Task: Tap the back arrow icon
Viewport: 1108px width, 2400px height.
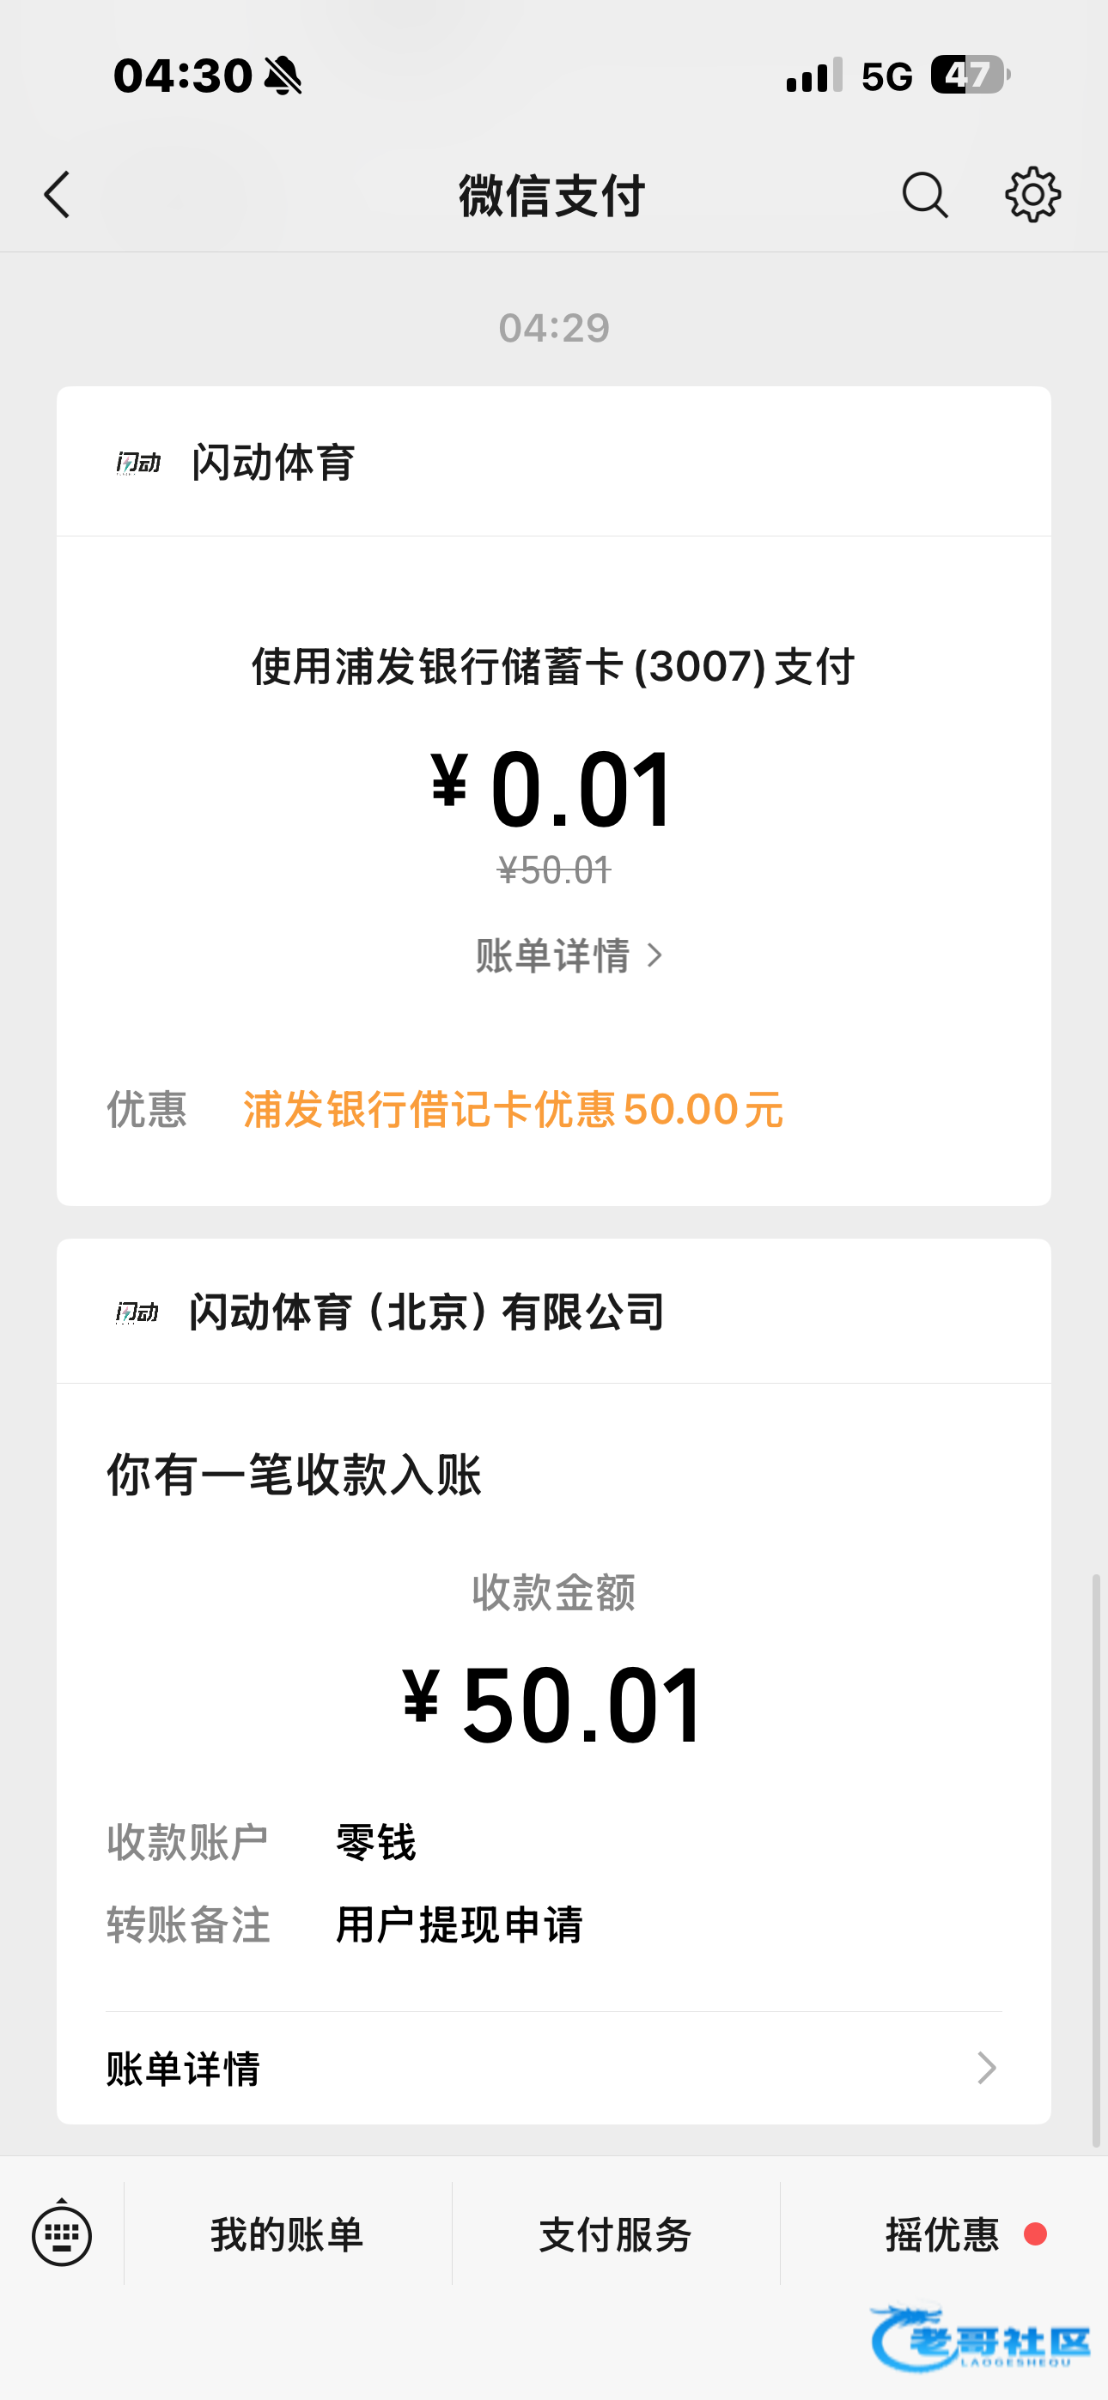Action: (x=58, y=195)
